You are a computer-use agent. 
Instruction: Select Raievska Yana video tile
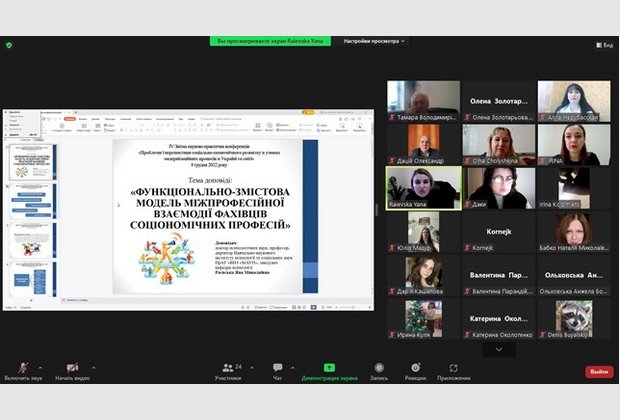[424, 188]
